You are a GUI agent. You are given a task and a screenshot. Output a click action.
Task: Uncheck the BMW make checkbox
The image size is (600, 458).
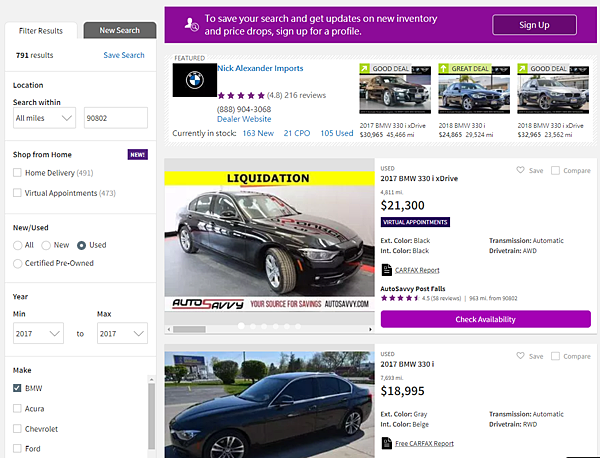tap(17, 388)
